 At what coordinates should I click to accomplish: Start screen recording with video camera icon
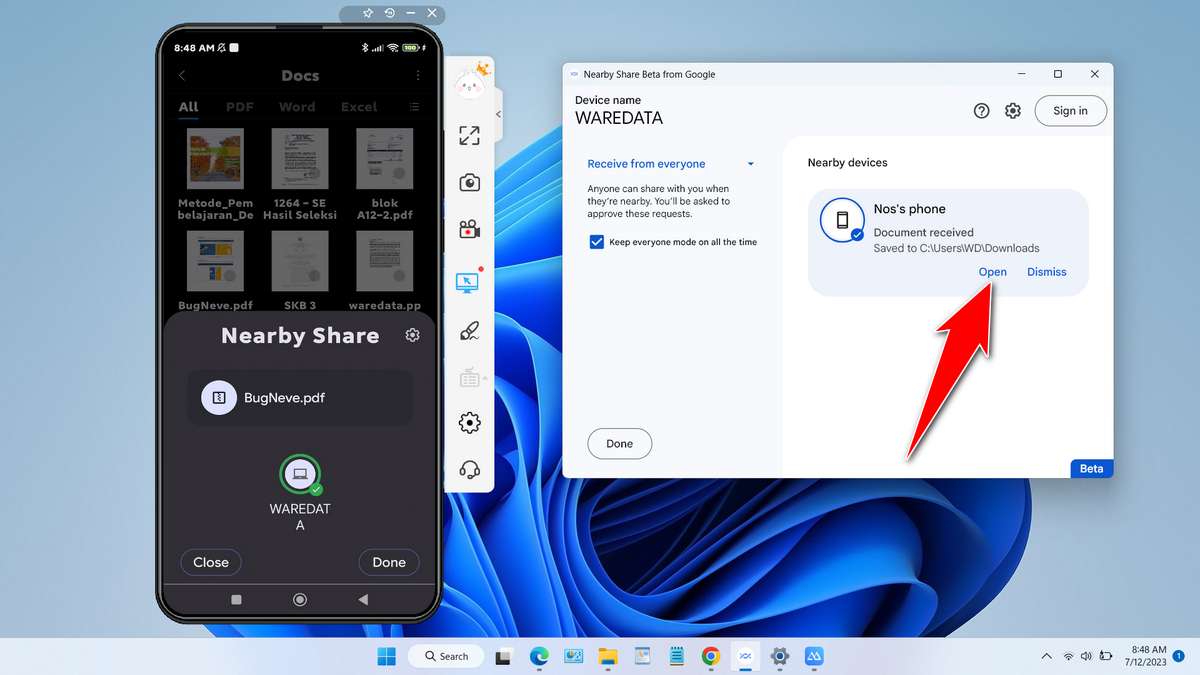coord(469,230)
